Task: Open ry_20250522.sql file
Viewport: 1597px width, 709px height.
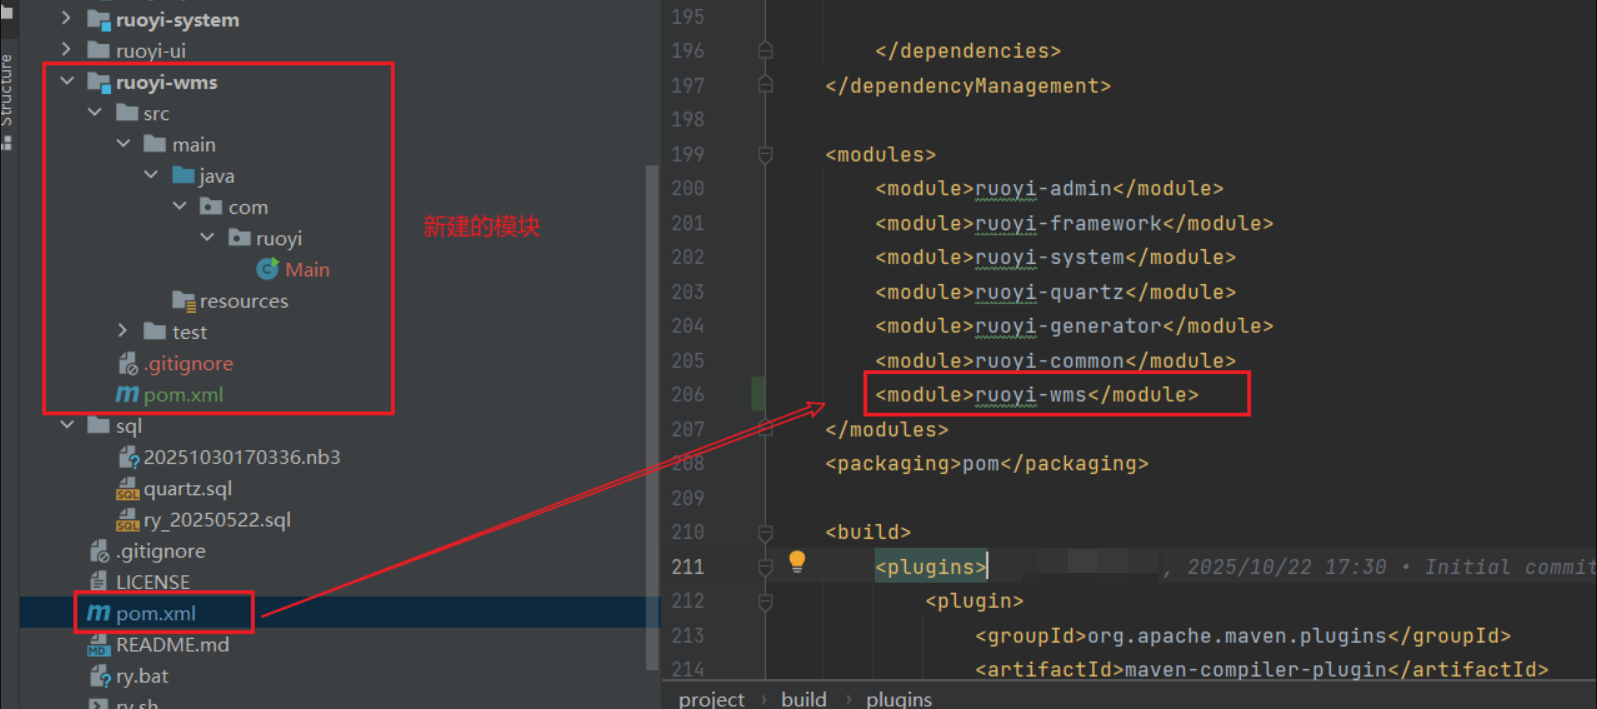Action: click(217, 519)
